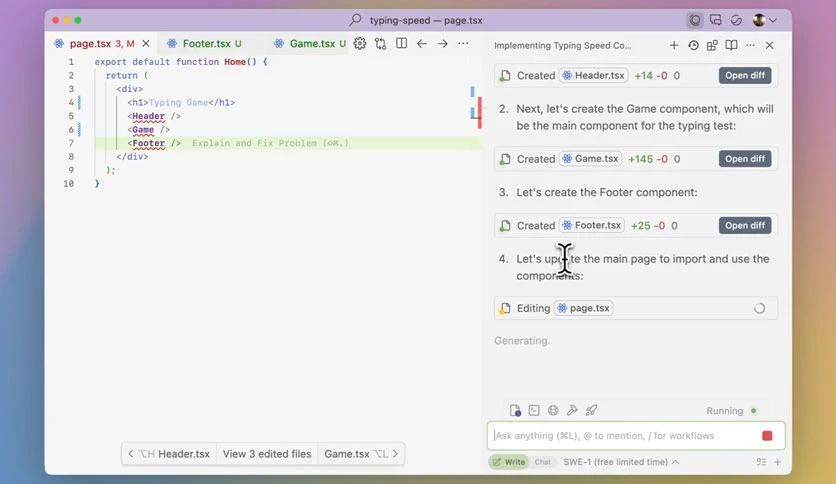The height and width of the screenshot is (484, 836).
Task: Open the book icon in Cascade header
Action: [731, 45]
